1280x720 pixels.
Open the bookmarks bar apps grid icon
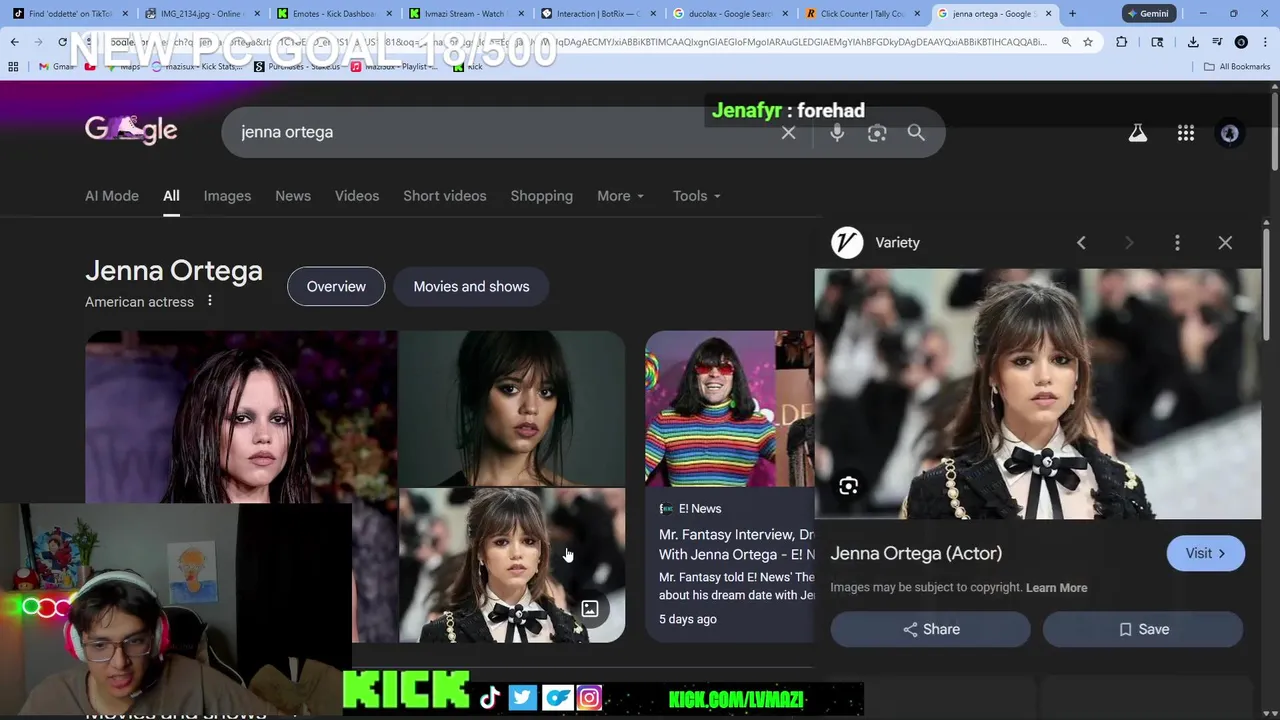point(13,66)
